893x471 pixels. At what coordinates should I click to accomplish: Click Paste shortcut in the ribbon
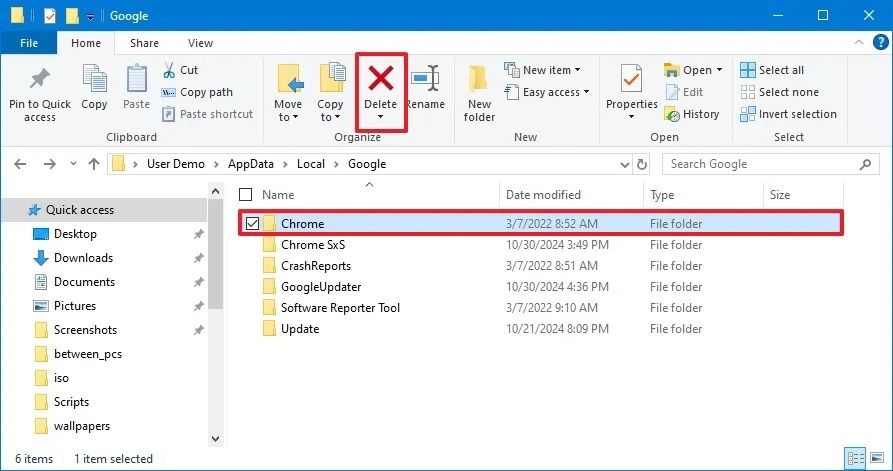click(207, 114)
